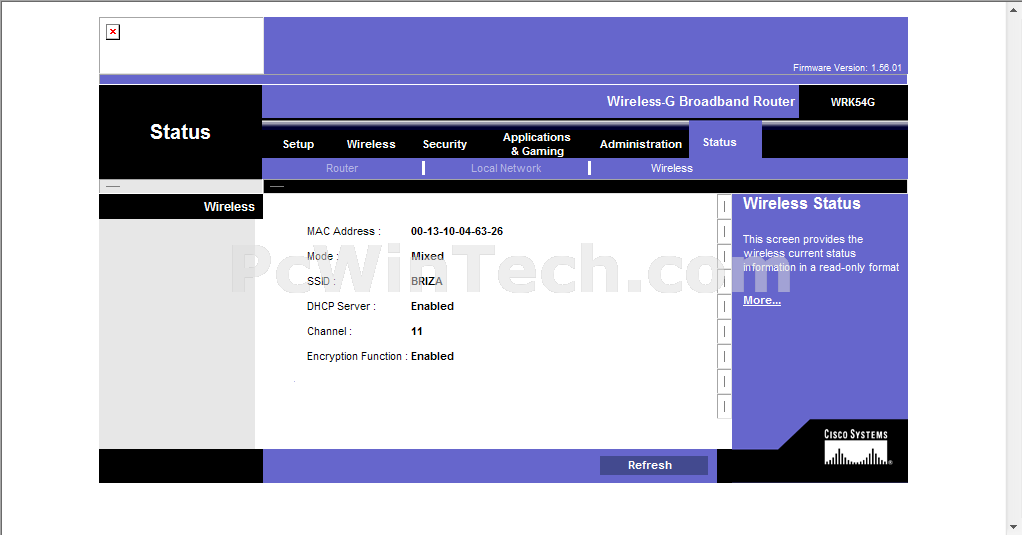Select the Wireless sub-tab under Status
This screenshot has width=1022, height=535.
tap(671, 168)
